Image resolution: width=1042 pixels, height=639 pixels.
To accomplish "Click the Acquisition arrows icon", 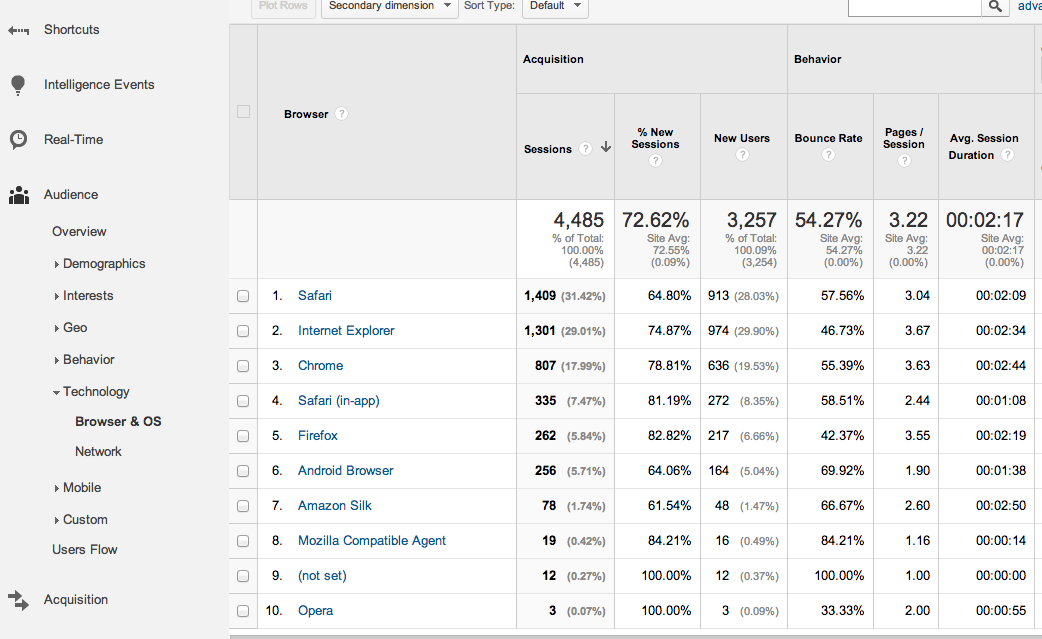I will coord(18,600).
